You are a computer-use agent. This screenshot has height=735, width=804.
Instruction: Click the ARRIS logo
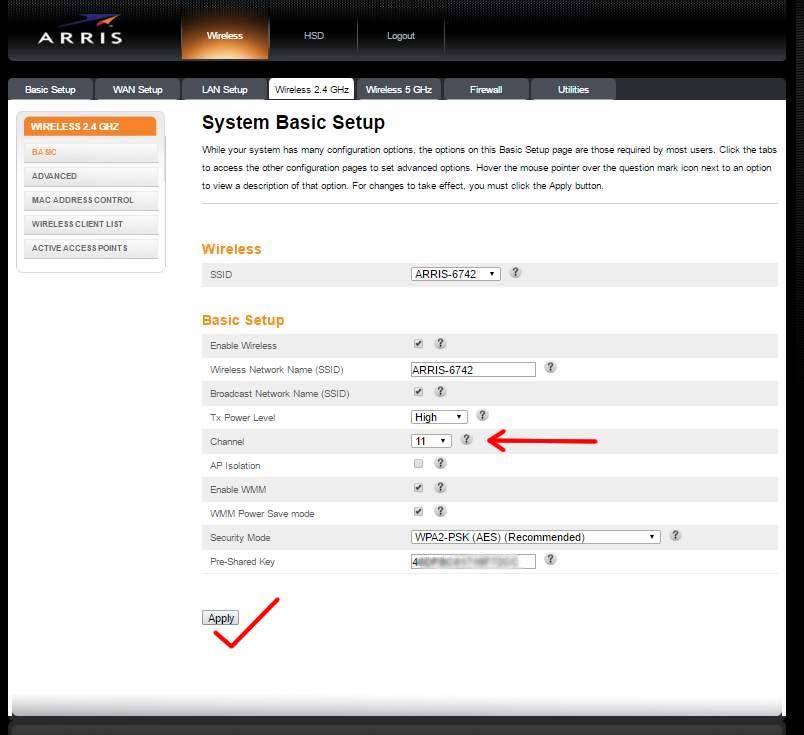pos(80,30)
